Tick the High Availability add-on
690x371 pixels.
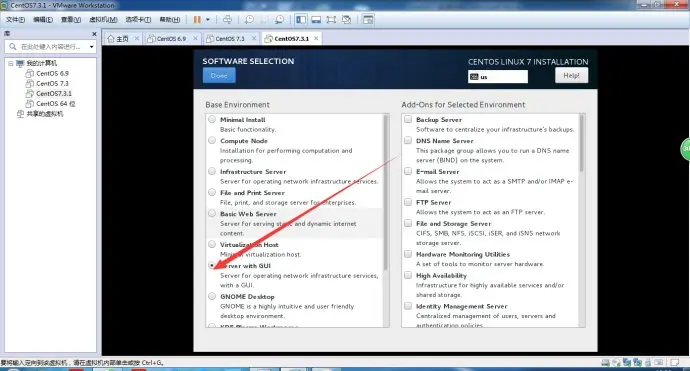[408, 275]
